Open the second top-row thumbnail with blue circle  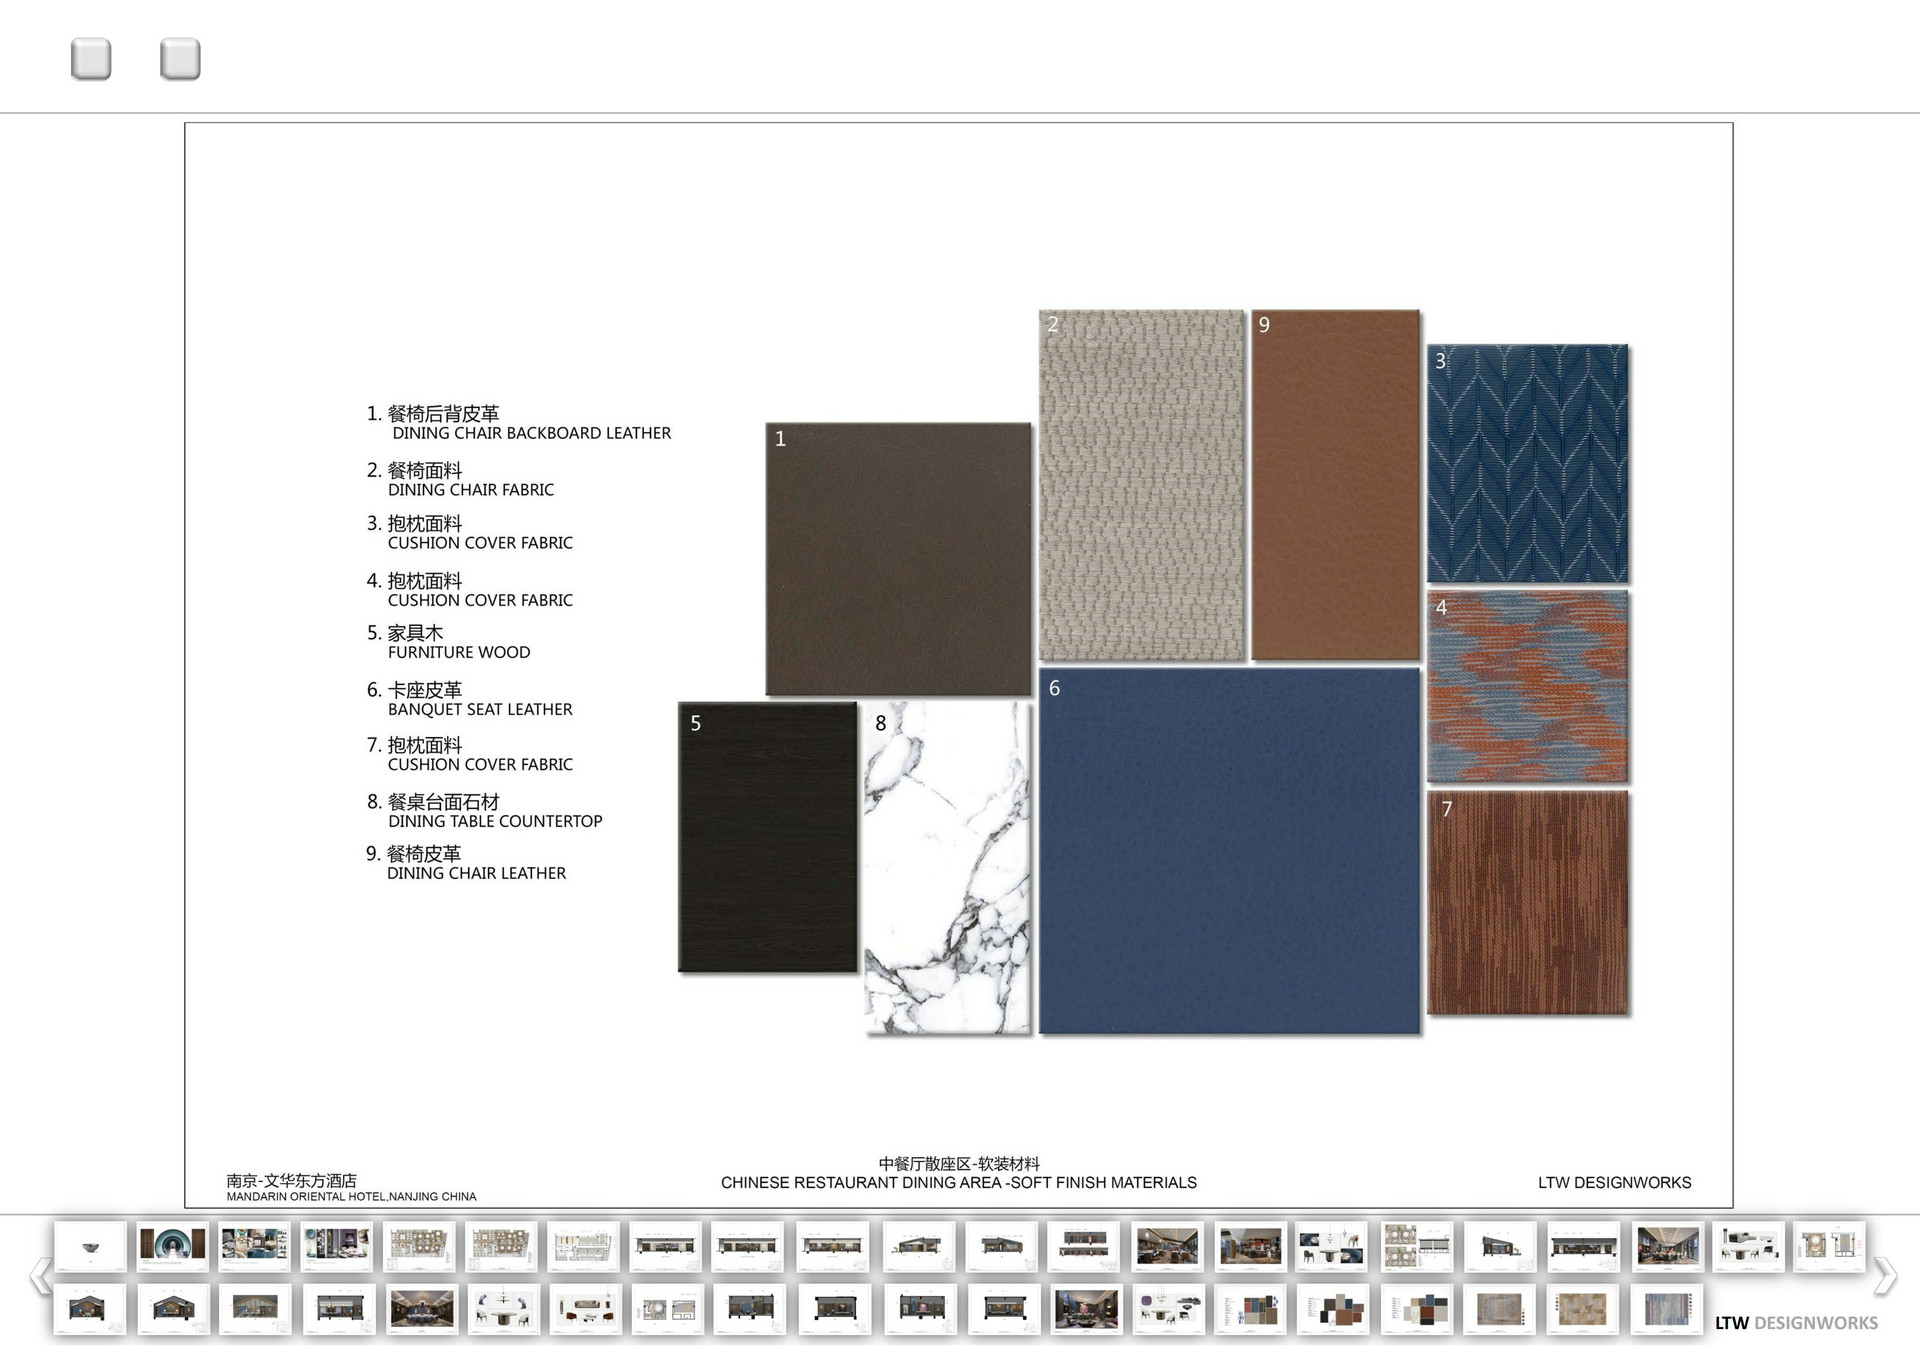(x=173, y=1246)
